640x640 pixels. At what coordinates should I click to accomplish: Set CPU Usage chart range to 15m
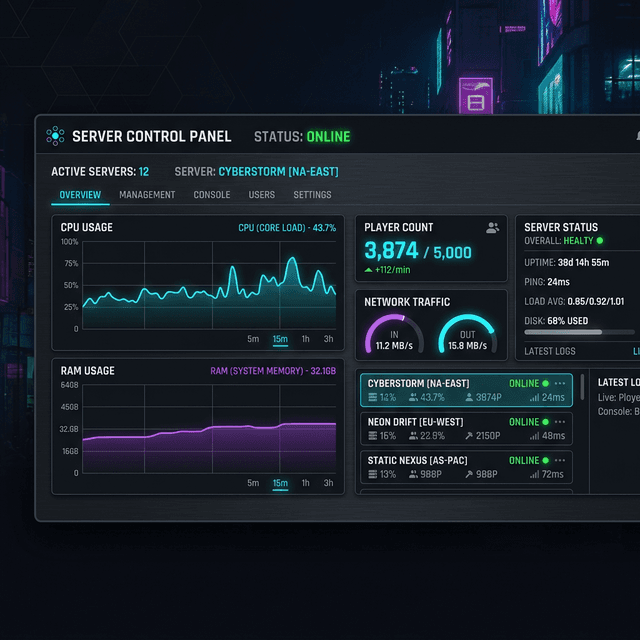pyautogui.click(x=280, y=339)
